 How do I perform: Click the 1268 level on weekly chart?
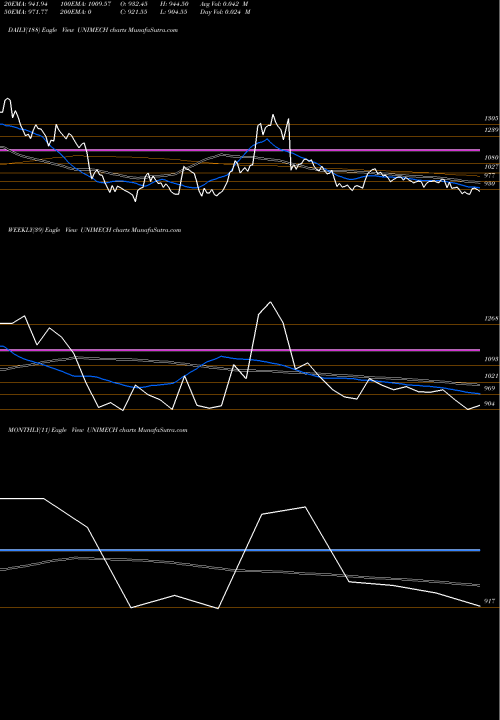(491, 318)
